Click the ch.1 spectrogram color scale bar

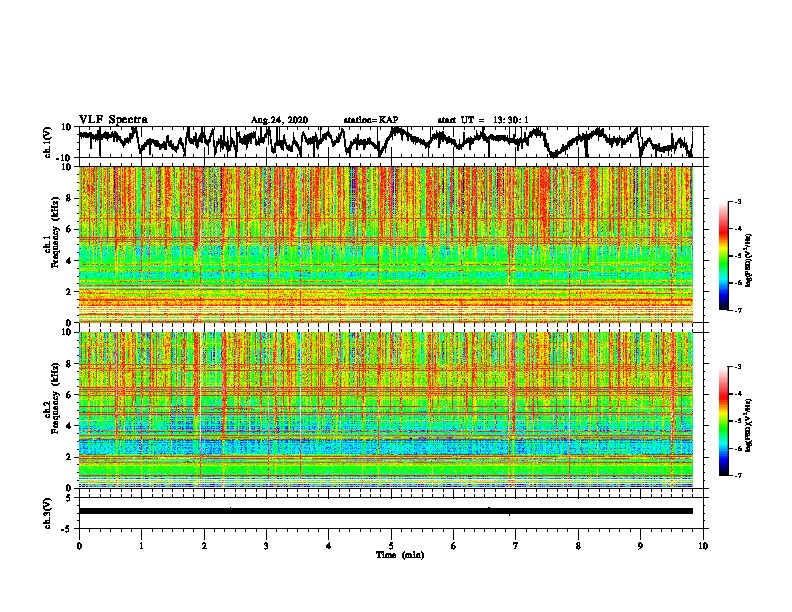(x=723, y=256)
